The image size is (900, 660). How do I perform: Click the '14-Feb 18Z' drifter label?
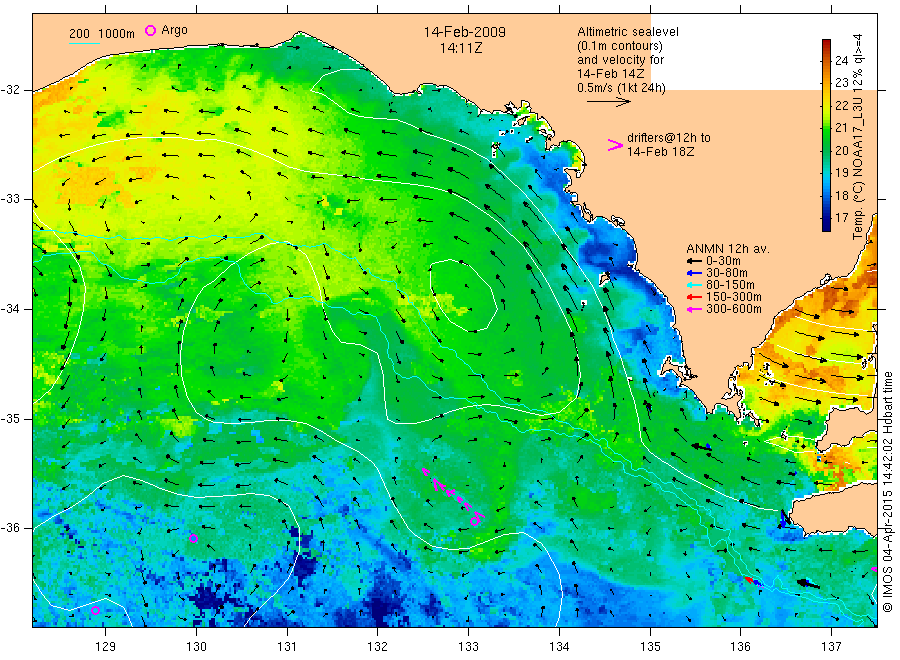(x=660, y=152)
